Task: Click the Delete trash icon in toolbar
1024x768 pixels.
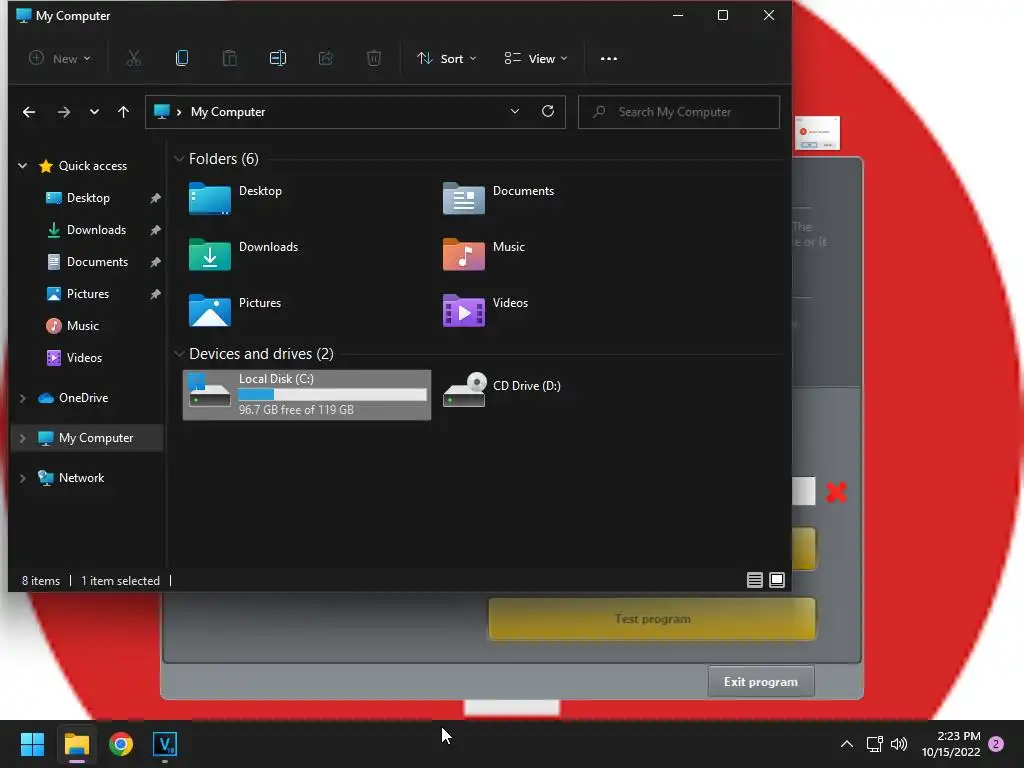Action: click(x=374, y=59)
